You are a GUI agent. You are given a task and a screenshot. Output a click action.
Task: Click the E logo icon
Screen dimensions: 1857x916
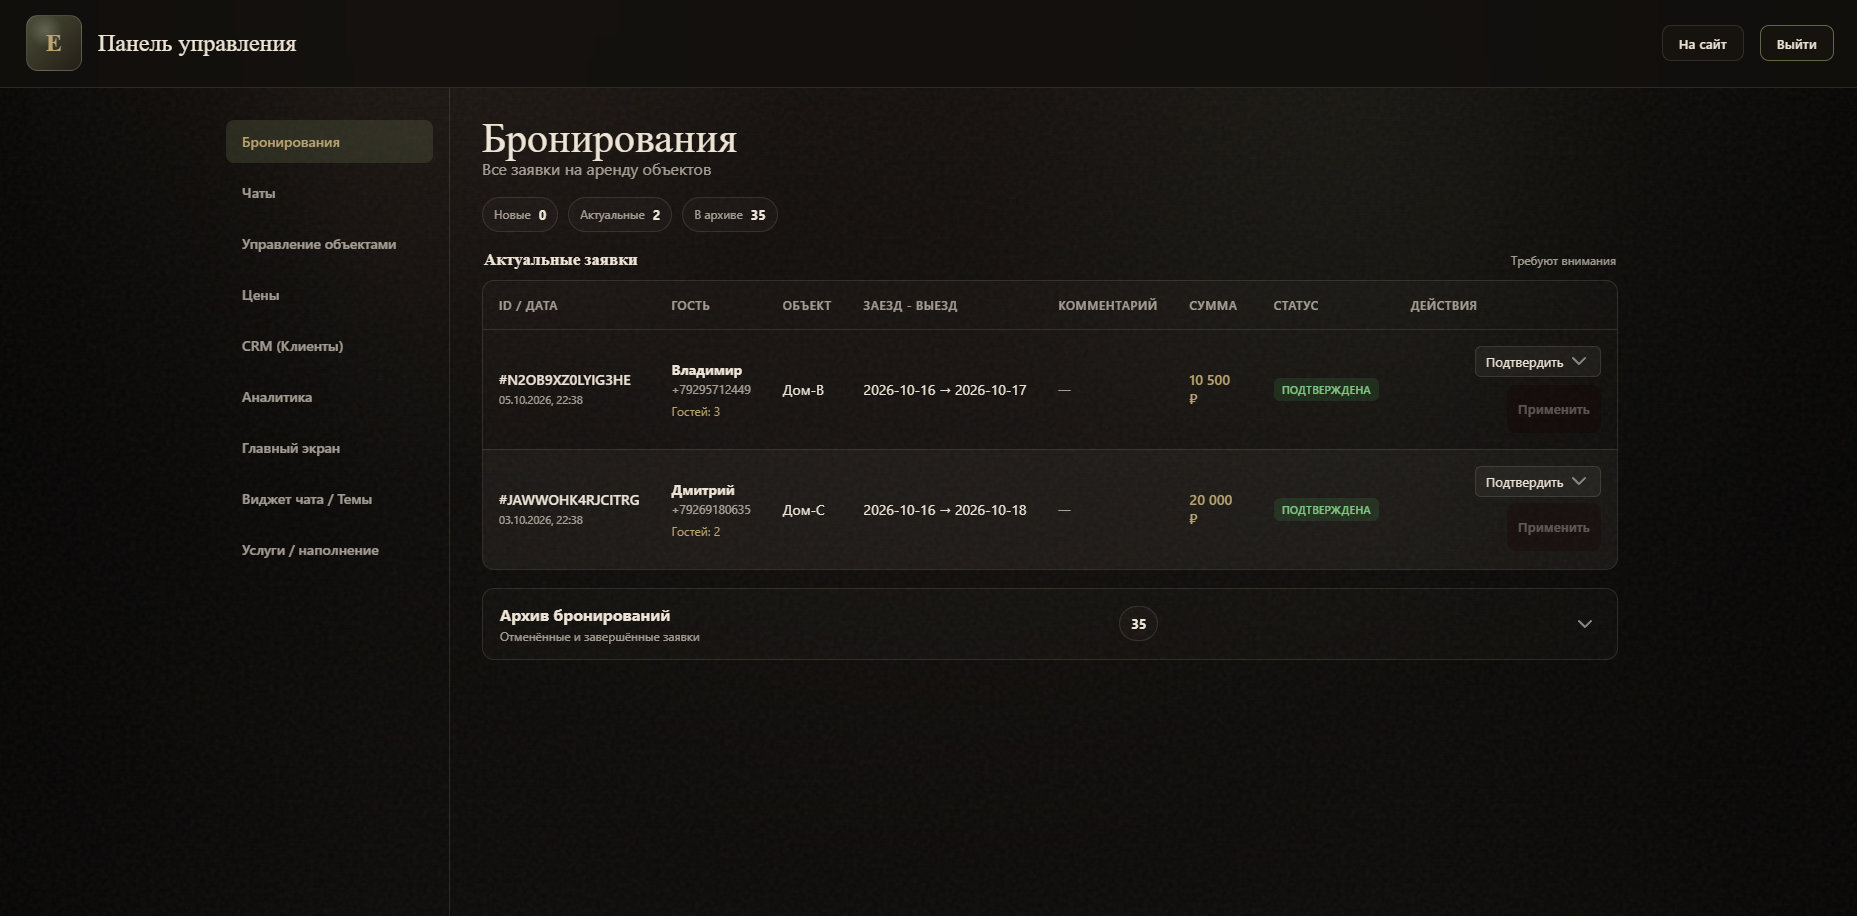pyautogui.click(x=54, y=43)
